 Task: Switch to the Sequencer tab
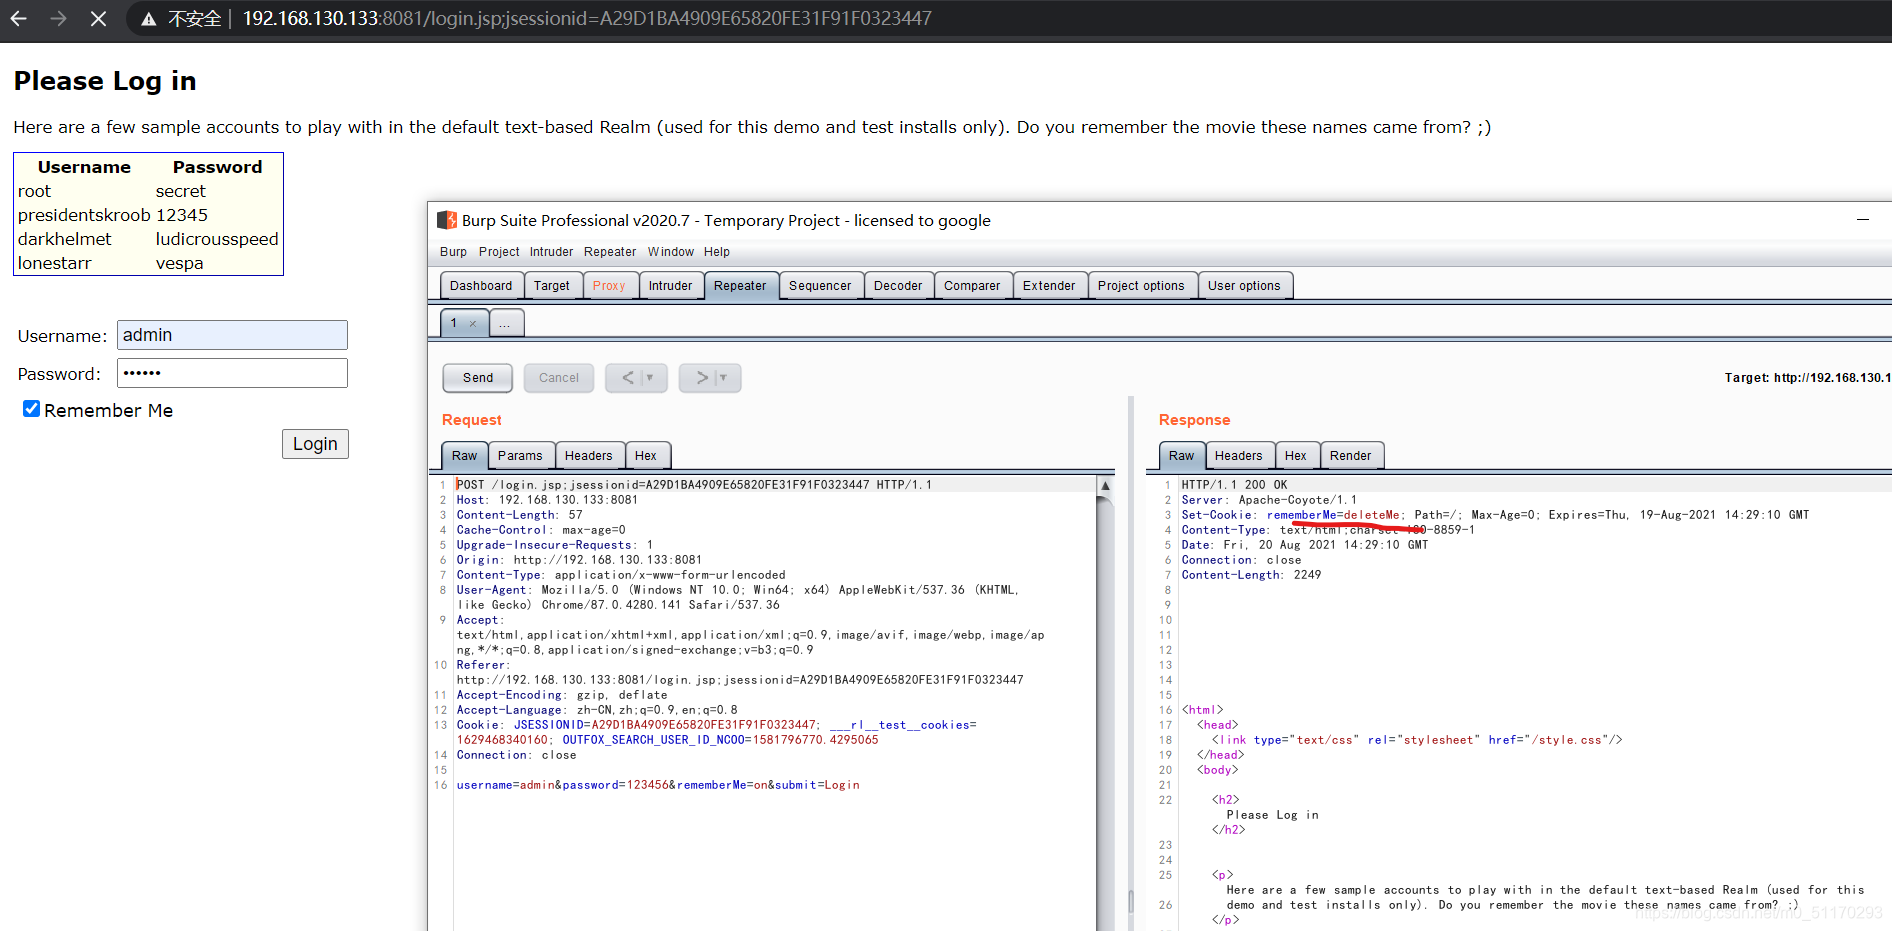click(x=820, y=286)
